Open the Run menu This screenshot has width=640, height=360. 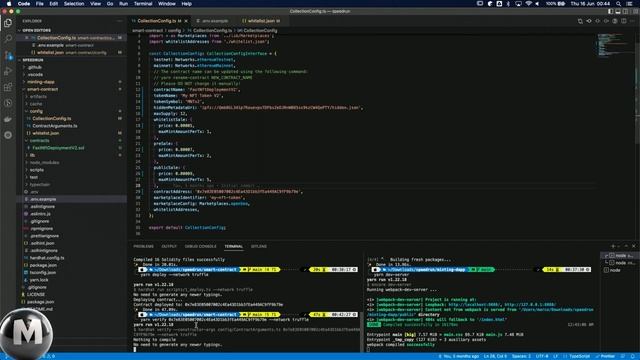pos(123,4)
